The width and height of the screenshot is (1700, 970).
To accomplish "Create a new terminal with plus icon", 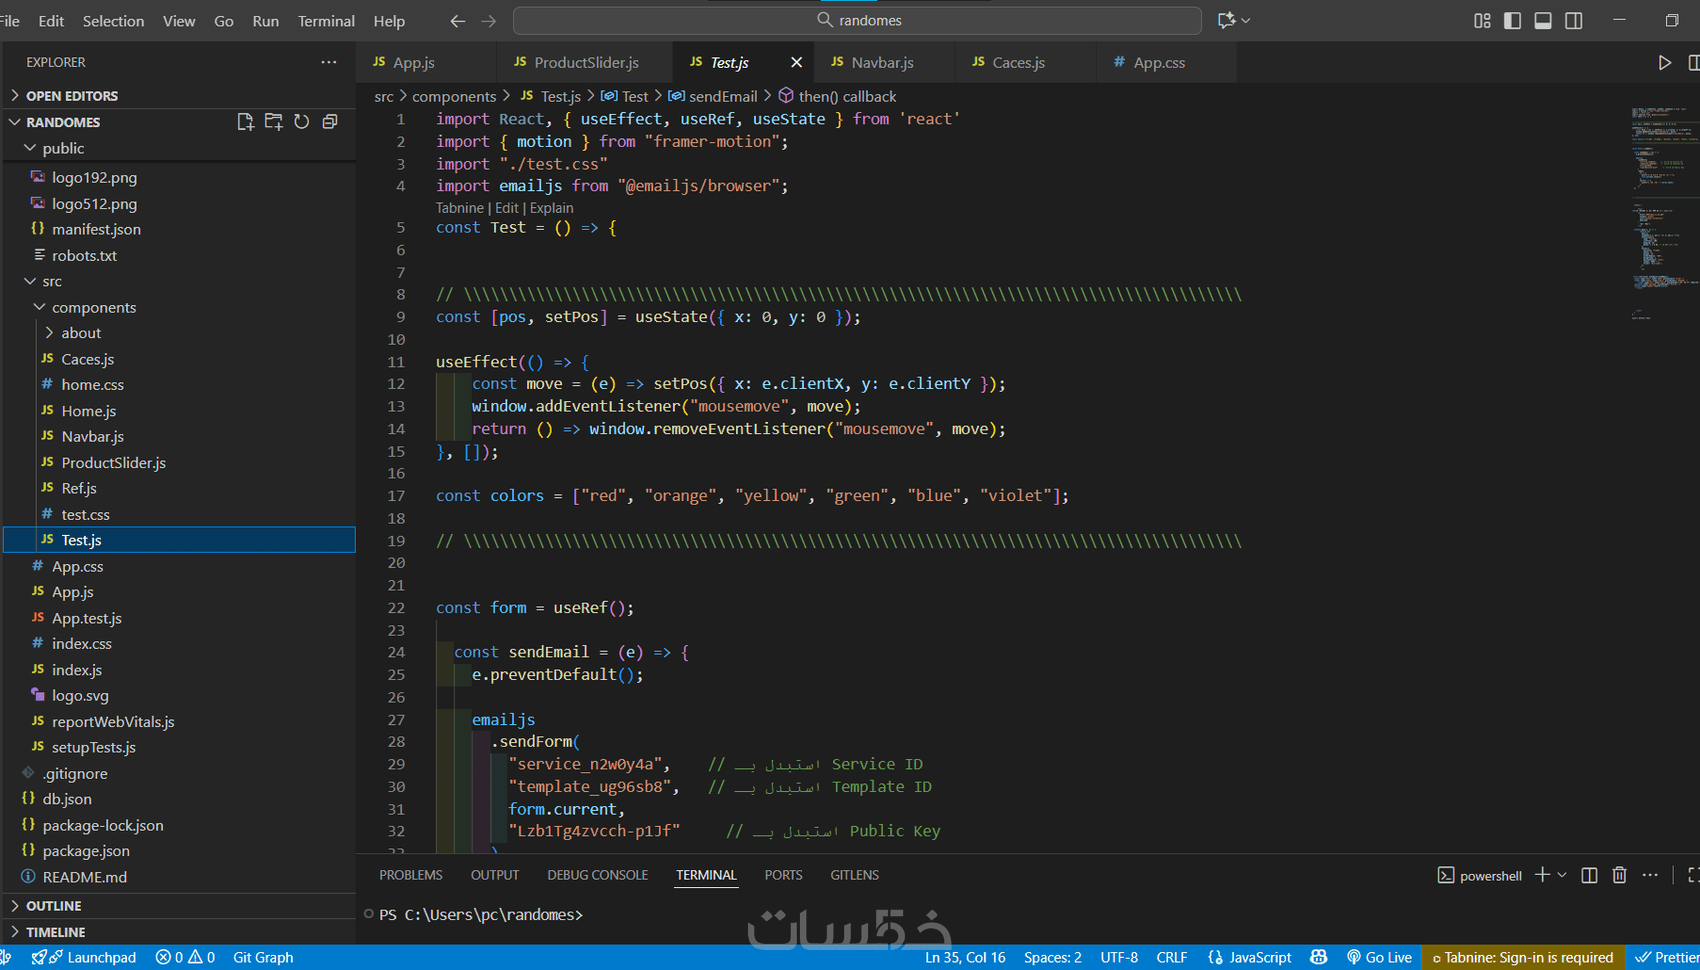I will (x=1542, y=875).
